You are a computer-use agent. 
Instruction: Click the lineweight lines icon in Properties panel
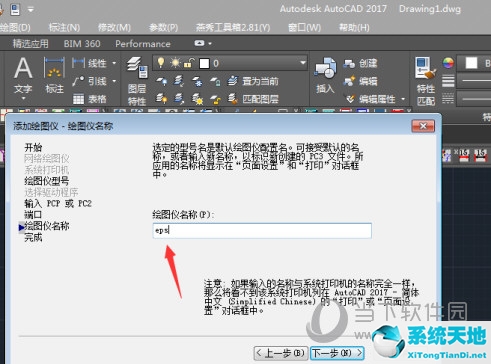coord(448,81)
